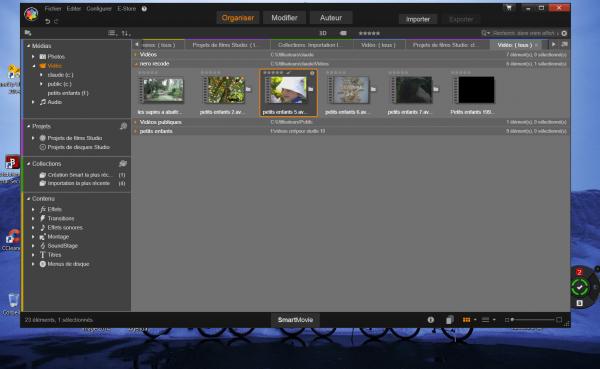Expand the Photos tree node
600x369 pixels.
[33, 57]
